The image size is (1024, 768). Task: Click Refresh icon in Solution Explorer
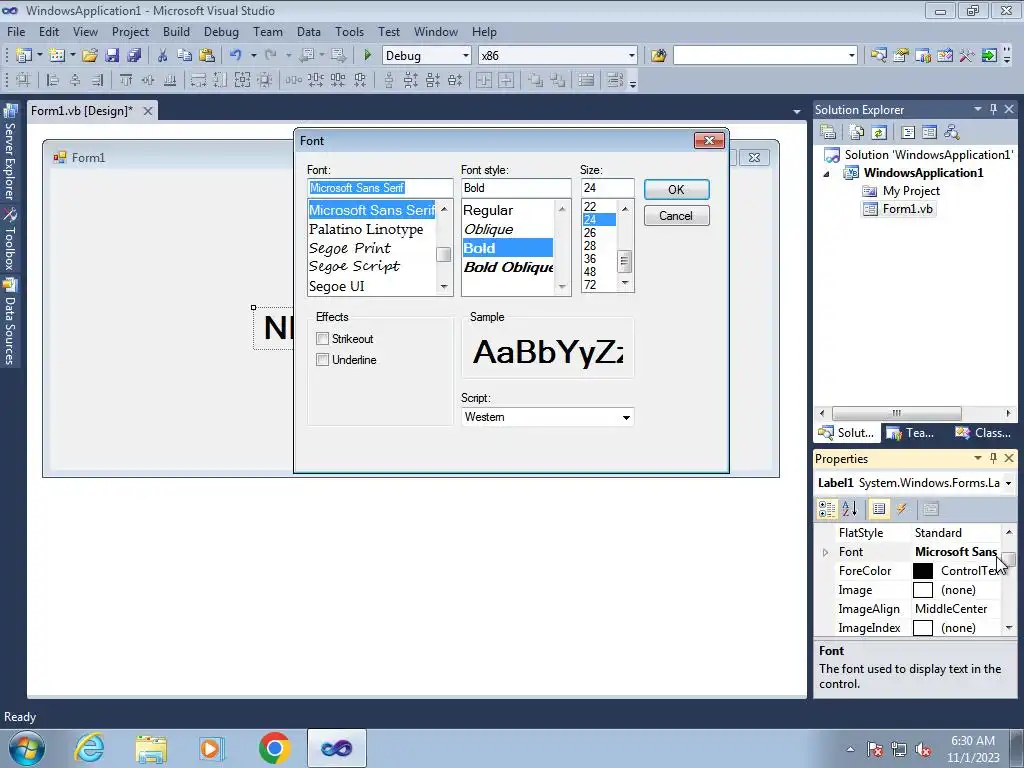point(879,133)
